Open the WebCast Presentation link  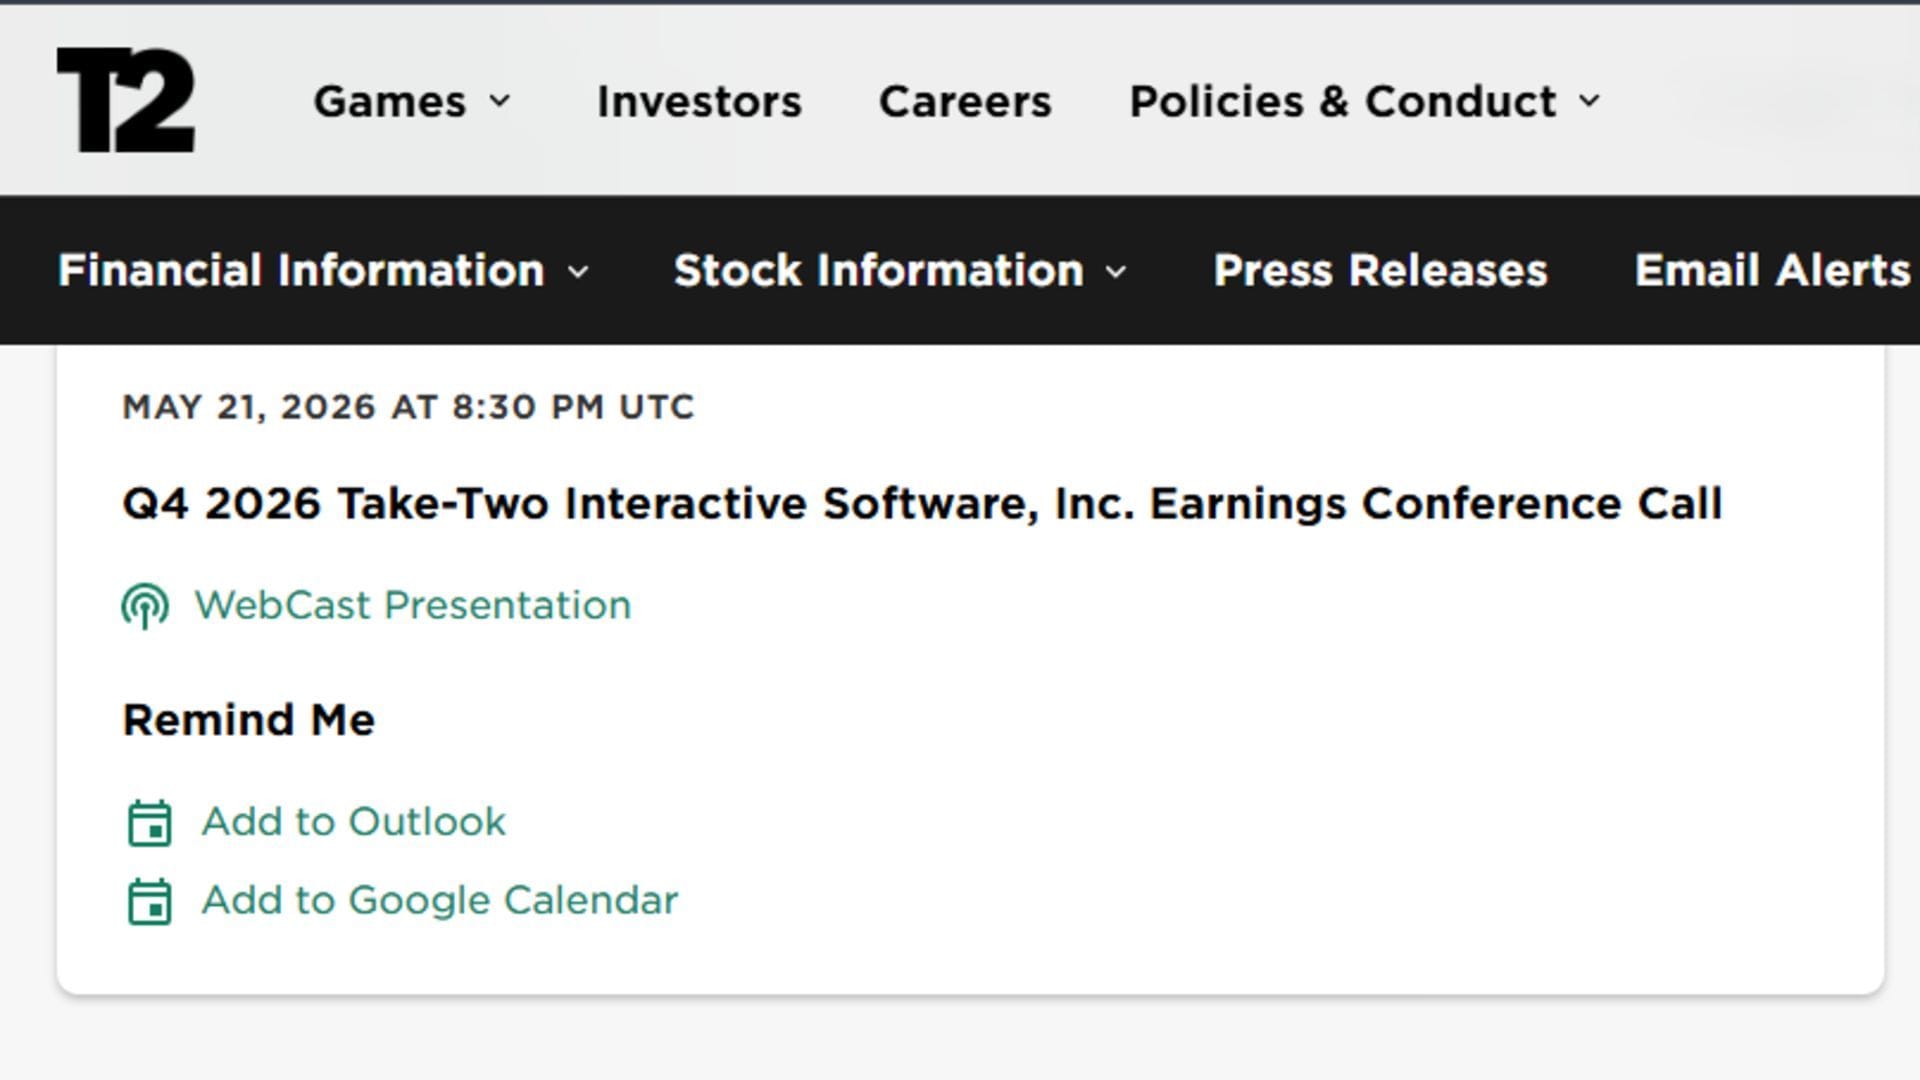click(x=412, y=605)
